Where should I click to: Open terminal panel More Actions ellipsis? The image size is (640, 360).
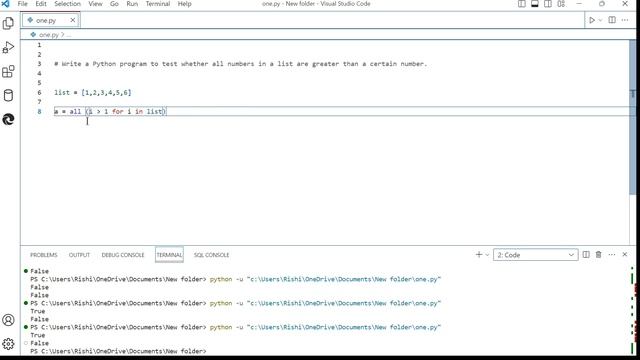(611, 255)
